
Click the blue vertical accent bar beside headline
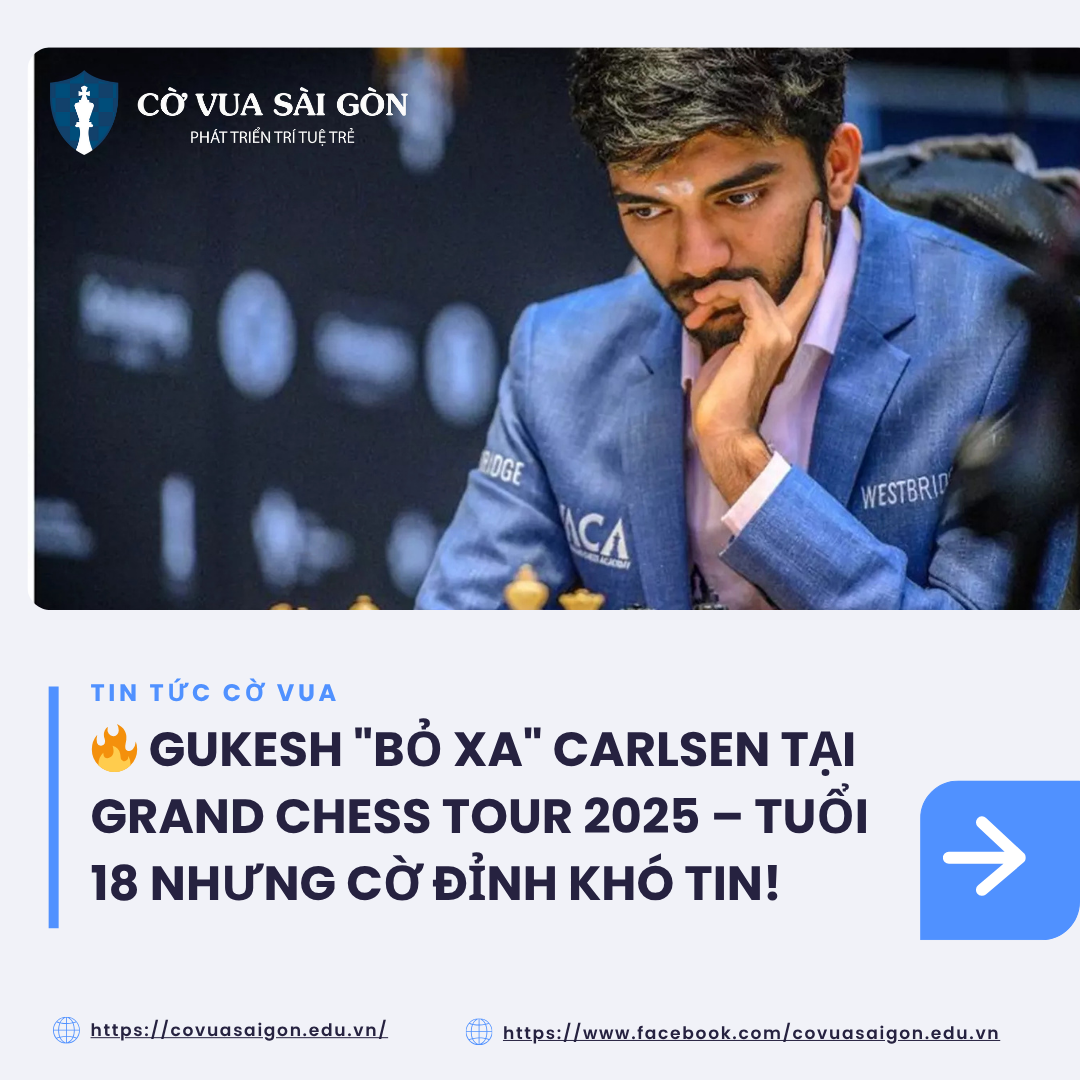(x=54, y=807)
